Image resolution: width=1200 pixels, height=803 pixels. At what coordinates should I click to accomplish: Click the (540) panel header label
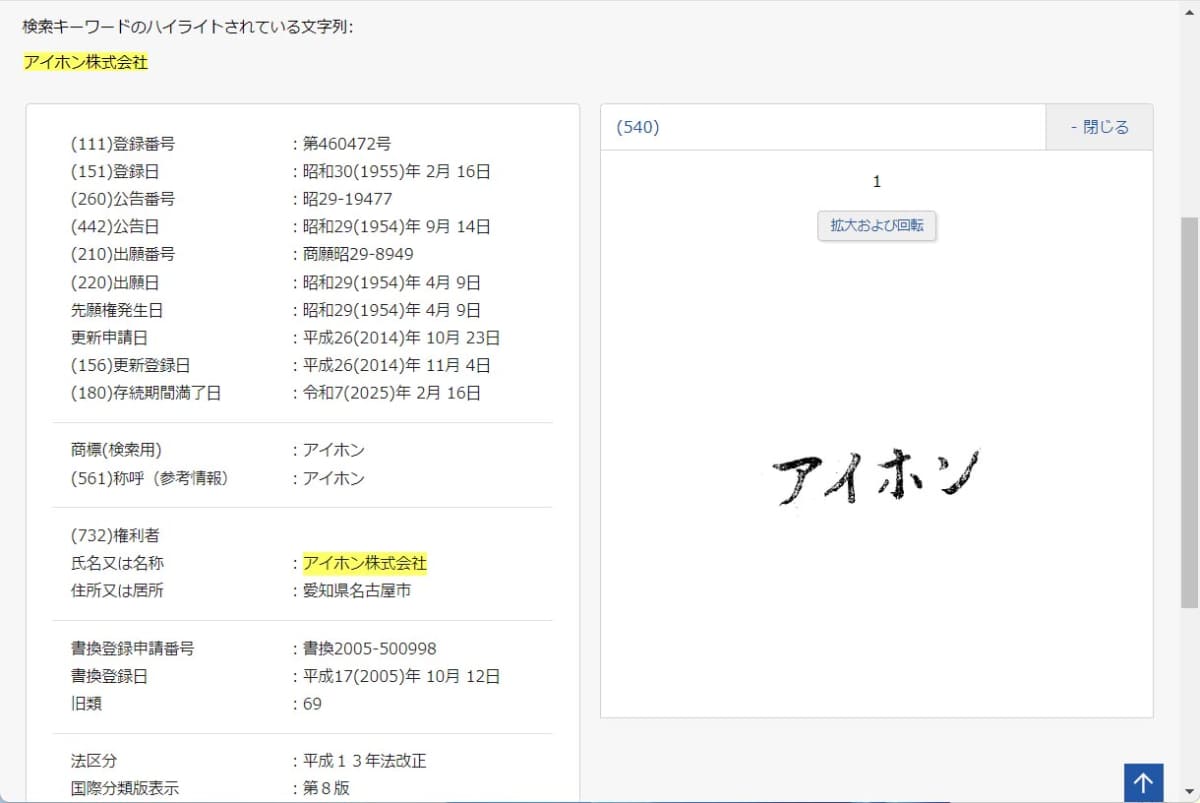(x=638, y=127)
